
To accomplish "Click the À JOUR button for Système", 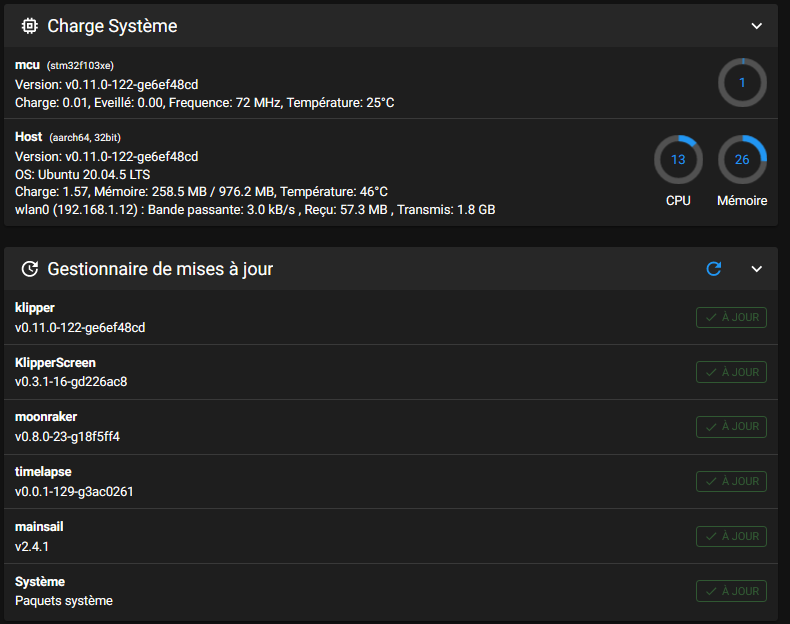I will (731, 591).
